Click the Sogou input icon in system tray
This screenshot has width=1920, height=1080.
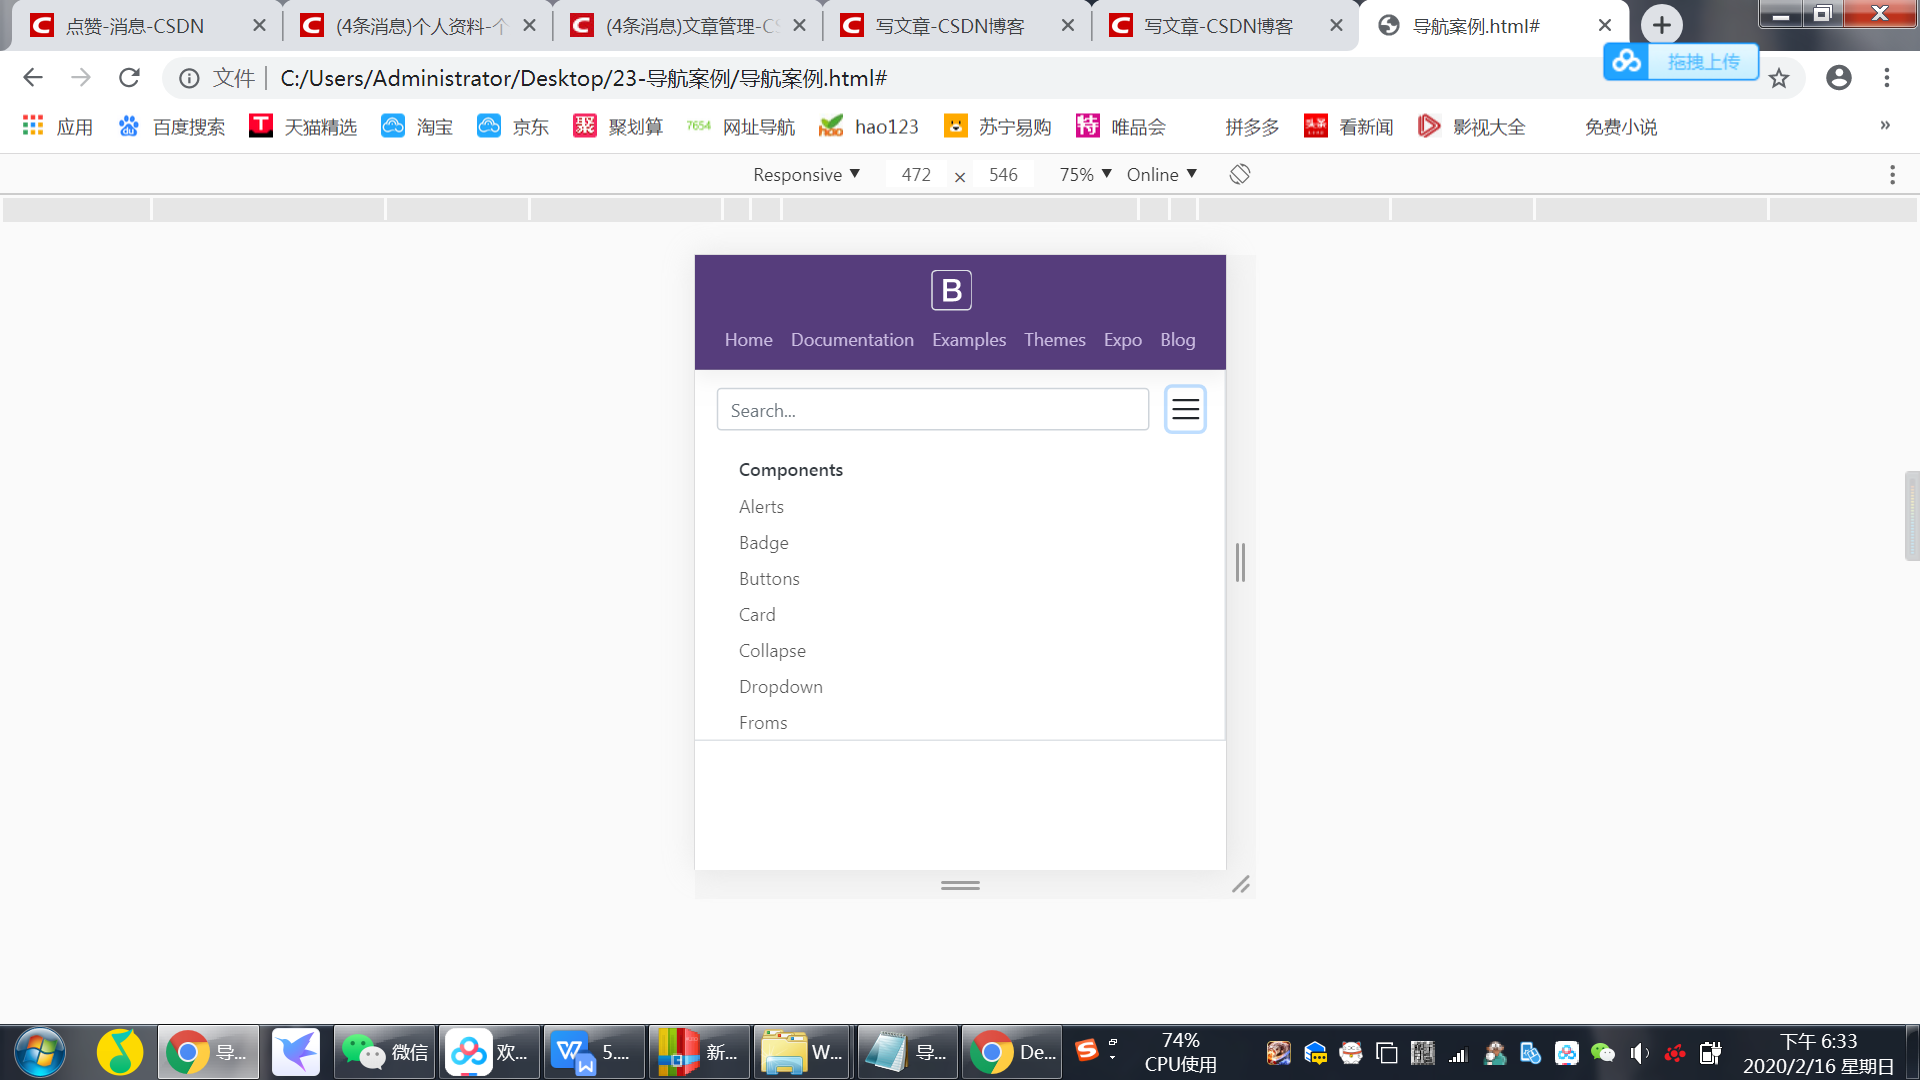coord(1086,1051)
